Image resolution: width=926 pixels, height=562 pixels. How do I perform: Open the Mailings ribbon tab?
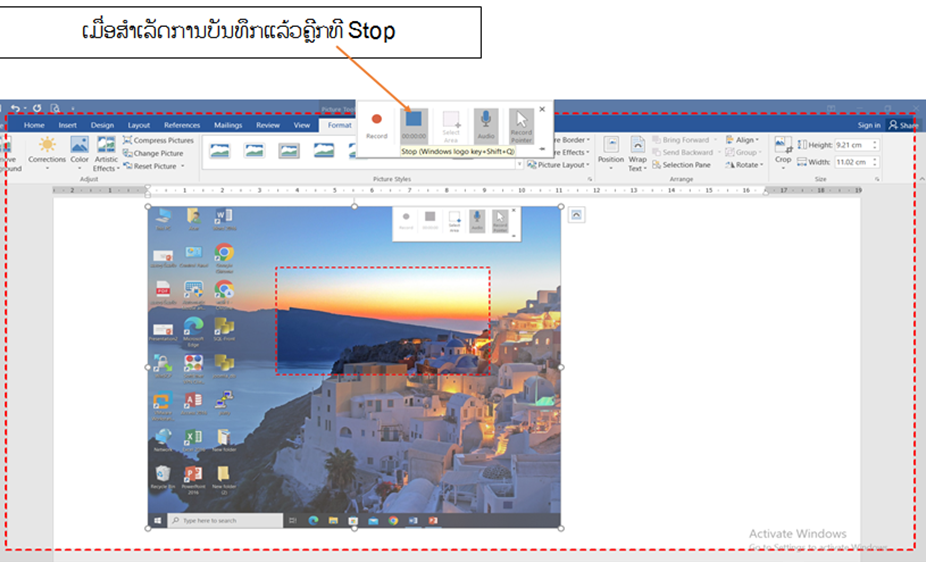227,125
